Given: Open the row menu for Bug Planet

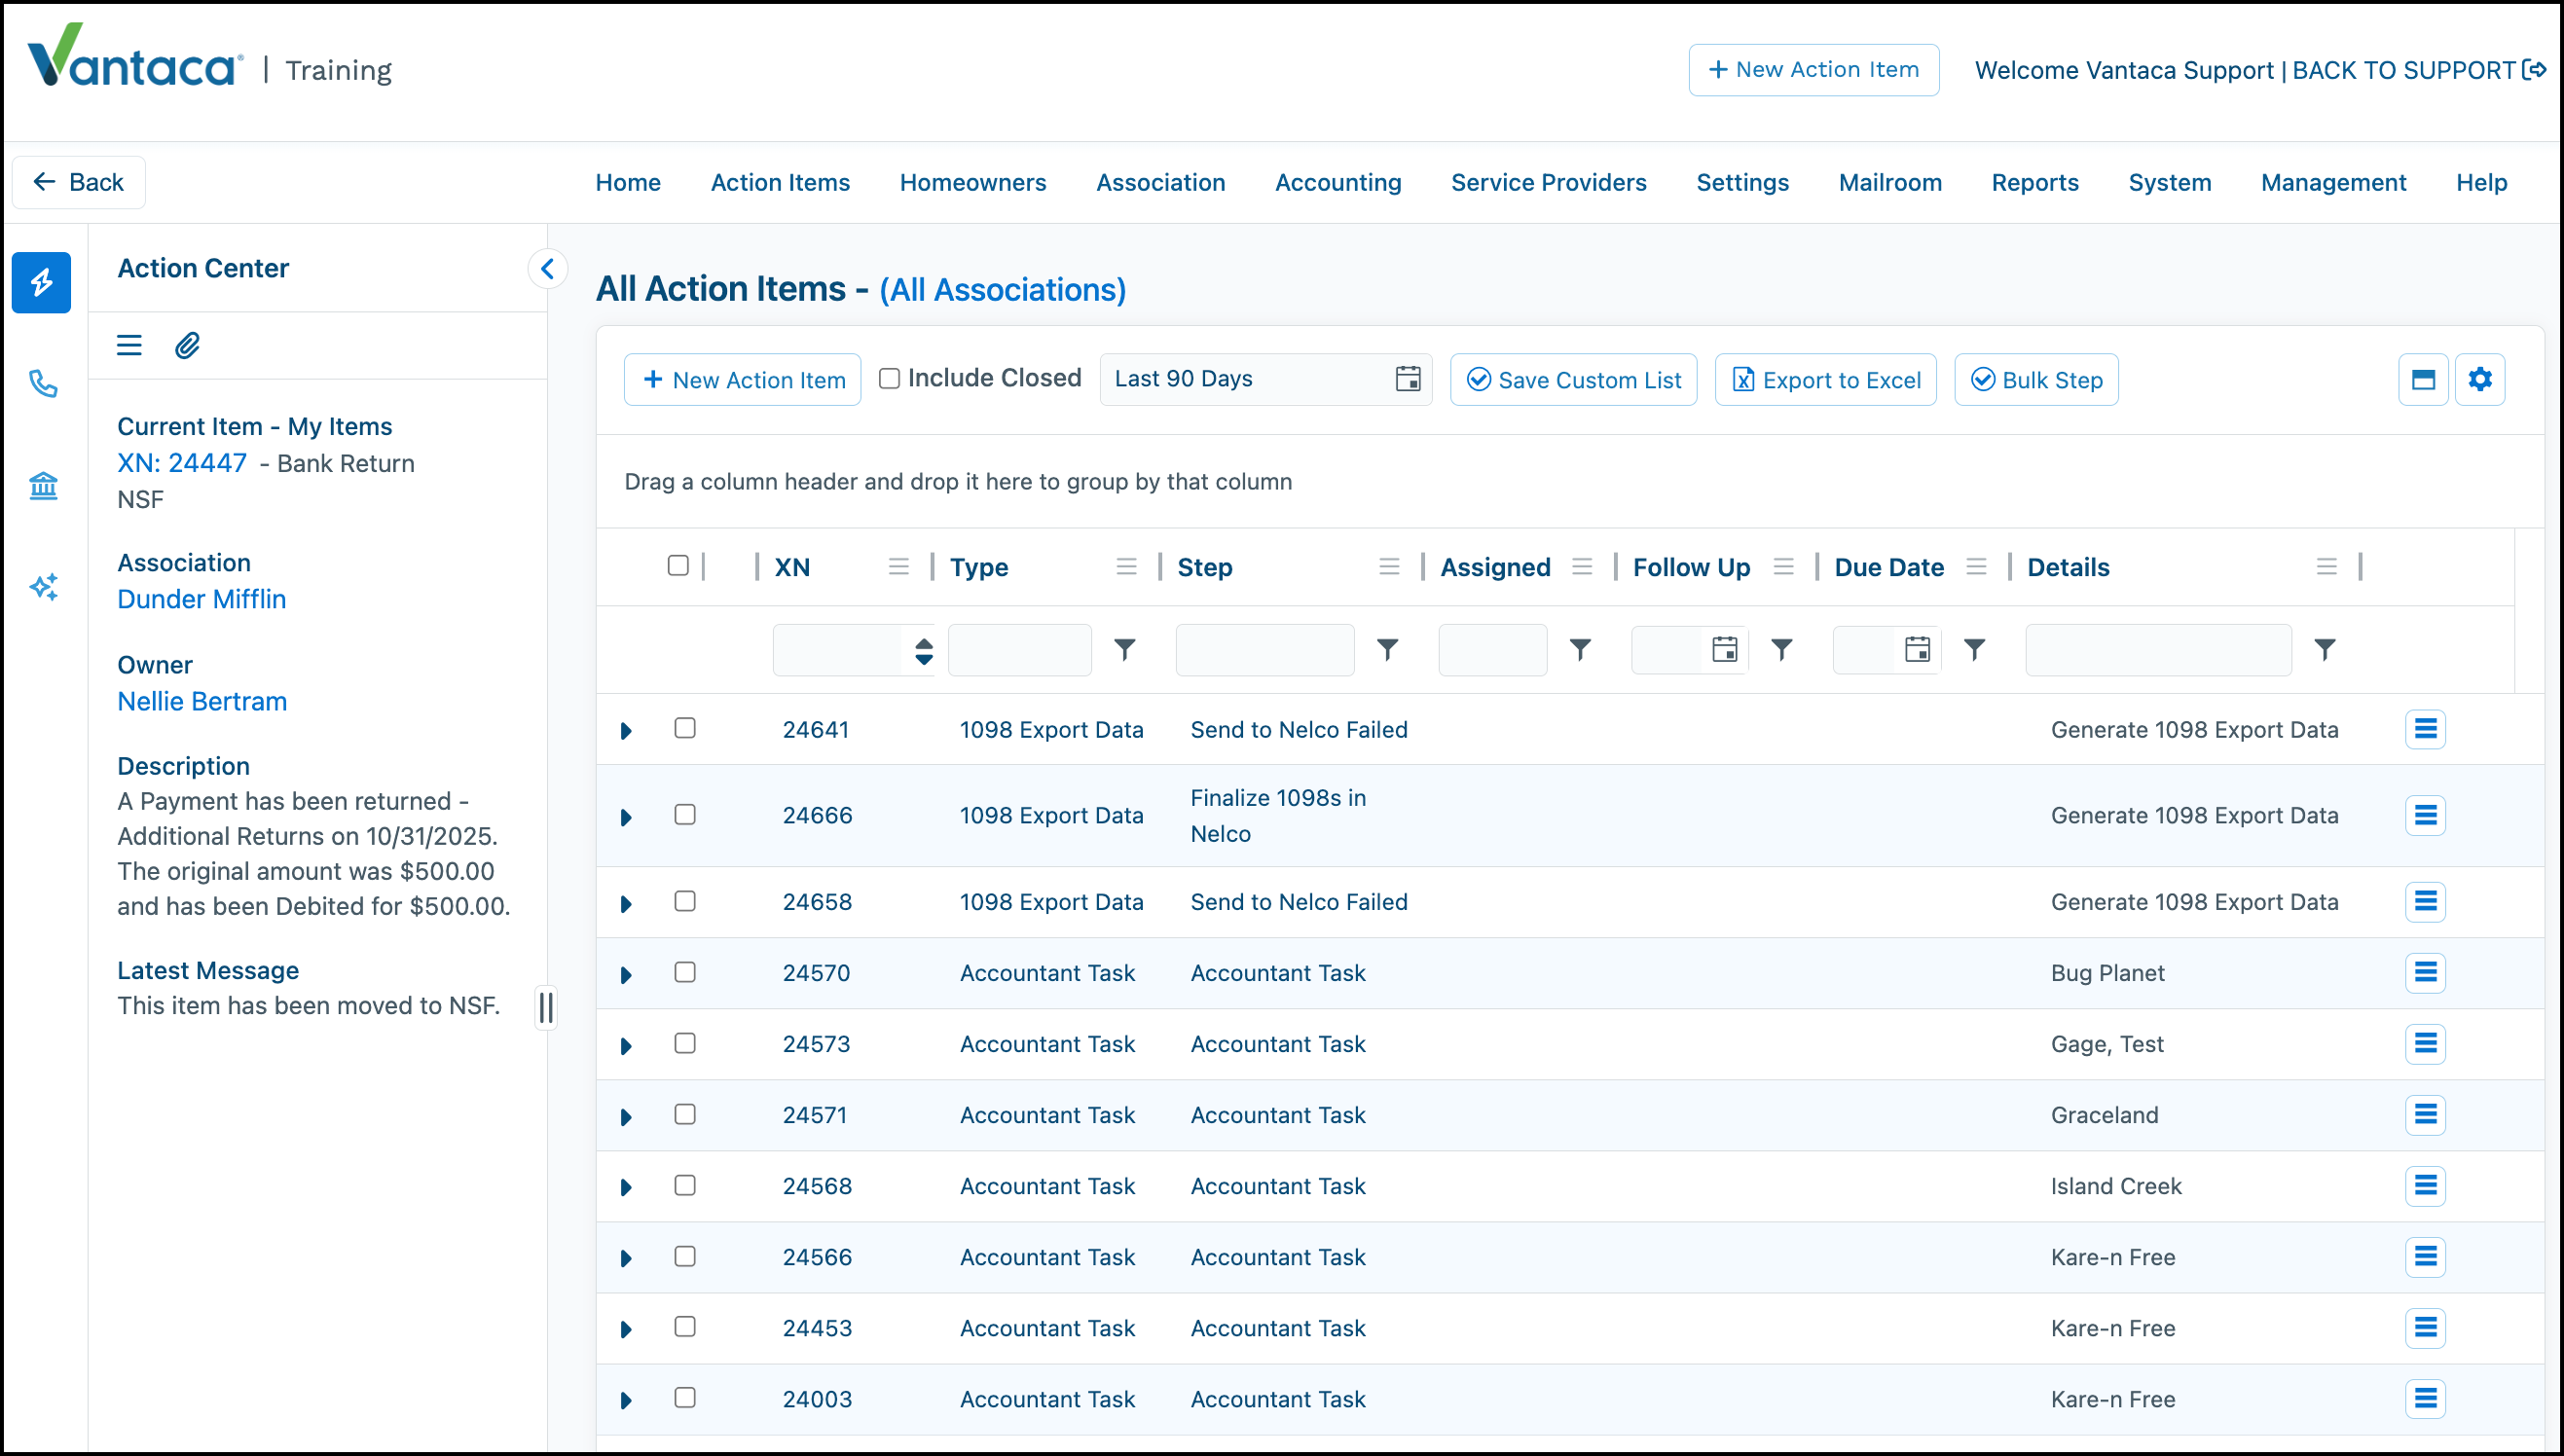Looking at the screenshot, I should coord(2426,972).
